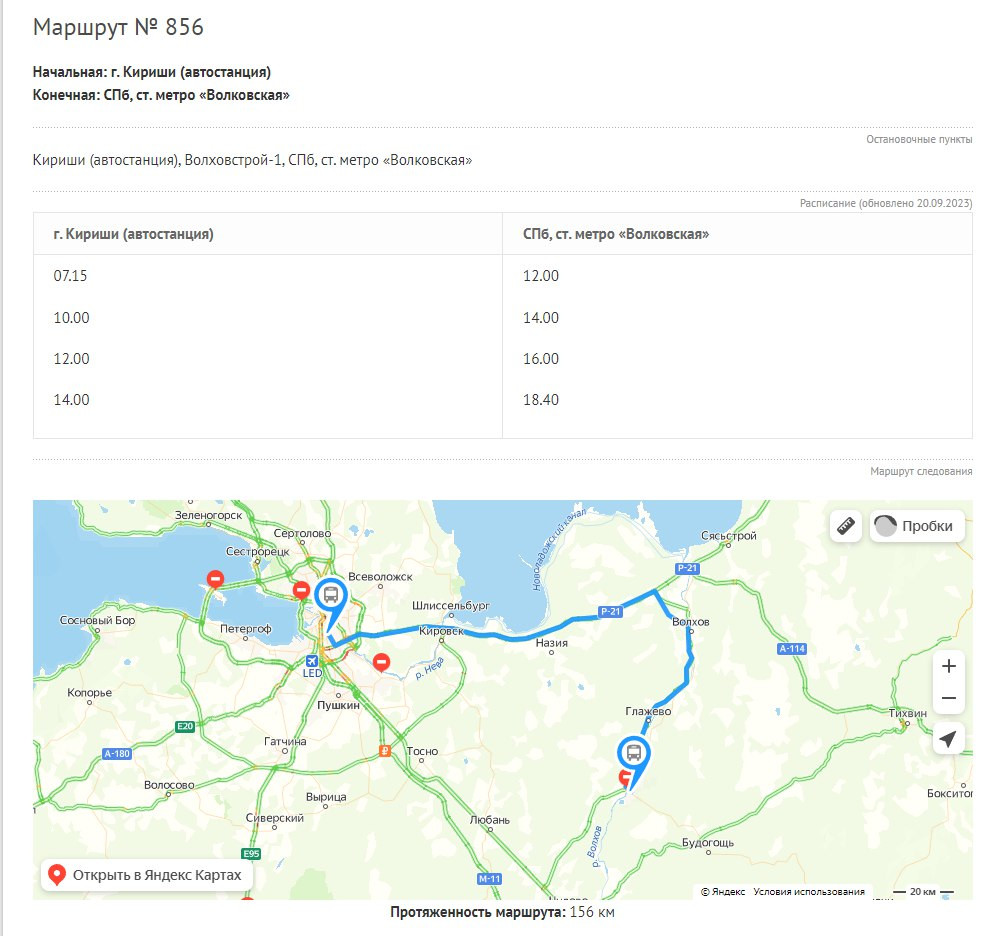Click the bus marker over Saint Petersburg

point(330,597)
